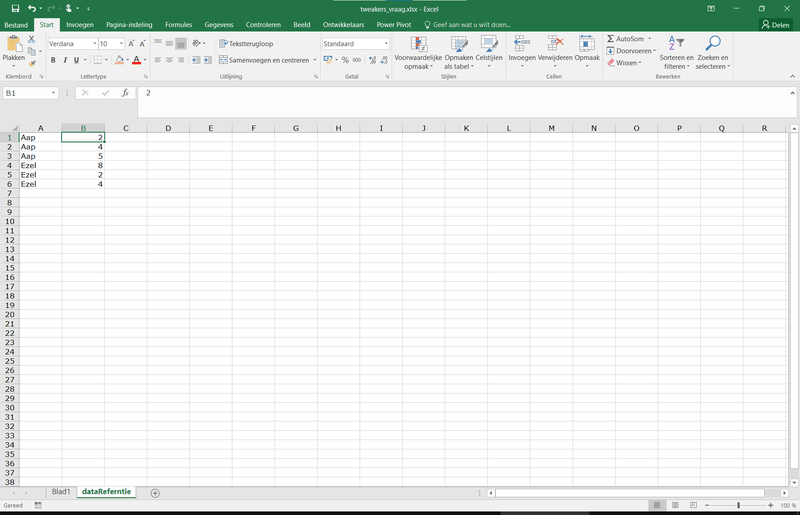Click the Select All corner button
800x515 pixels.
click(x=10, y=128)
